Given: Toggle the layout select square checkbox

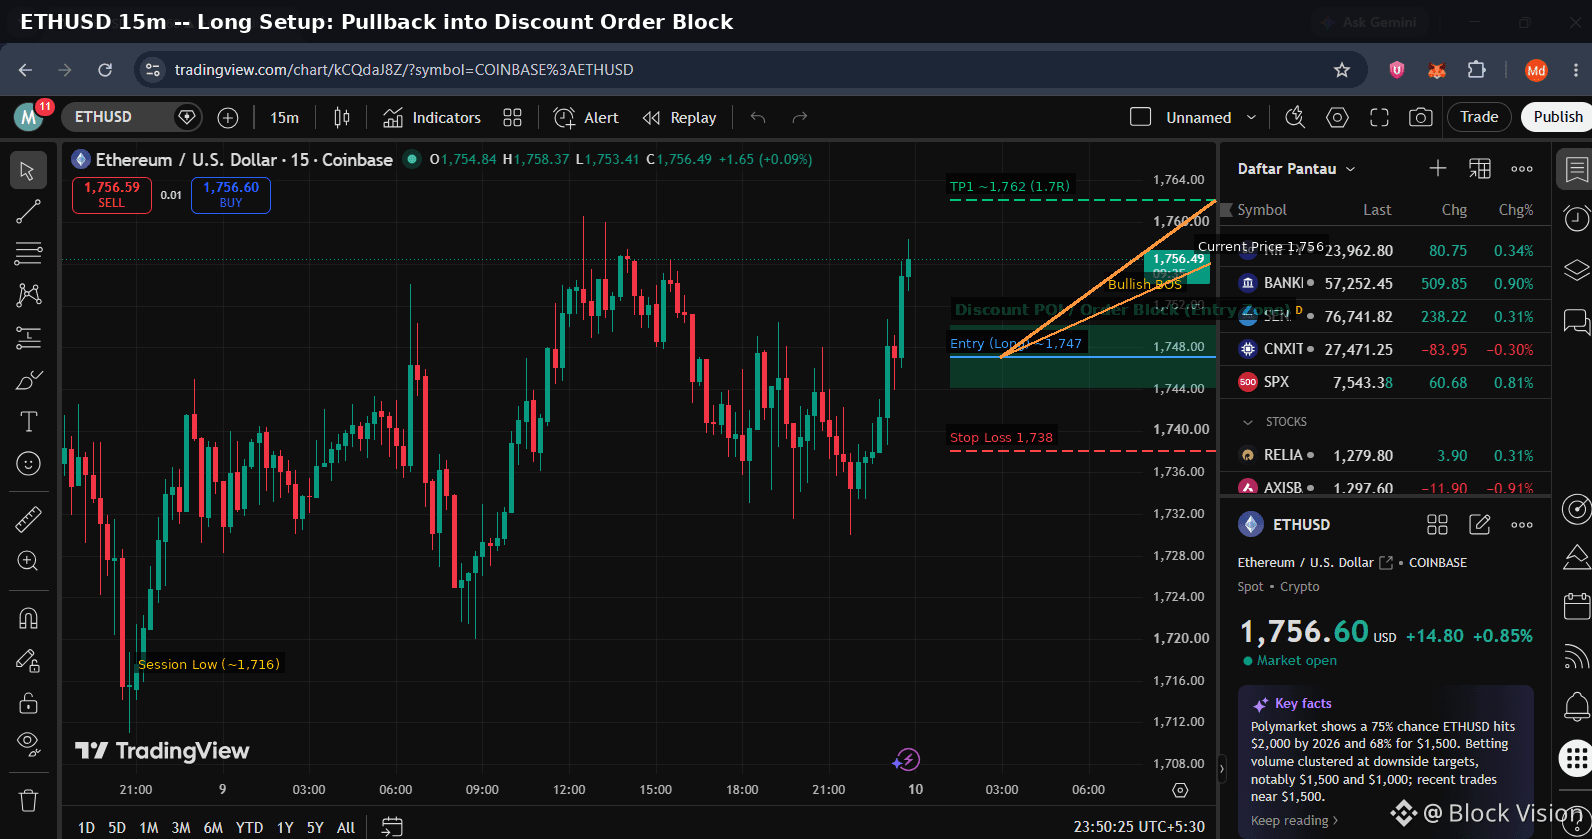Looking at the screenshot, I should pos(1140,117).
